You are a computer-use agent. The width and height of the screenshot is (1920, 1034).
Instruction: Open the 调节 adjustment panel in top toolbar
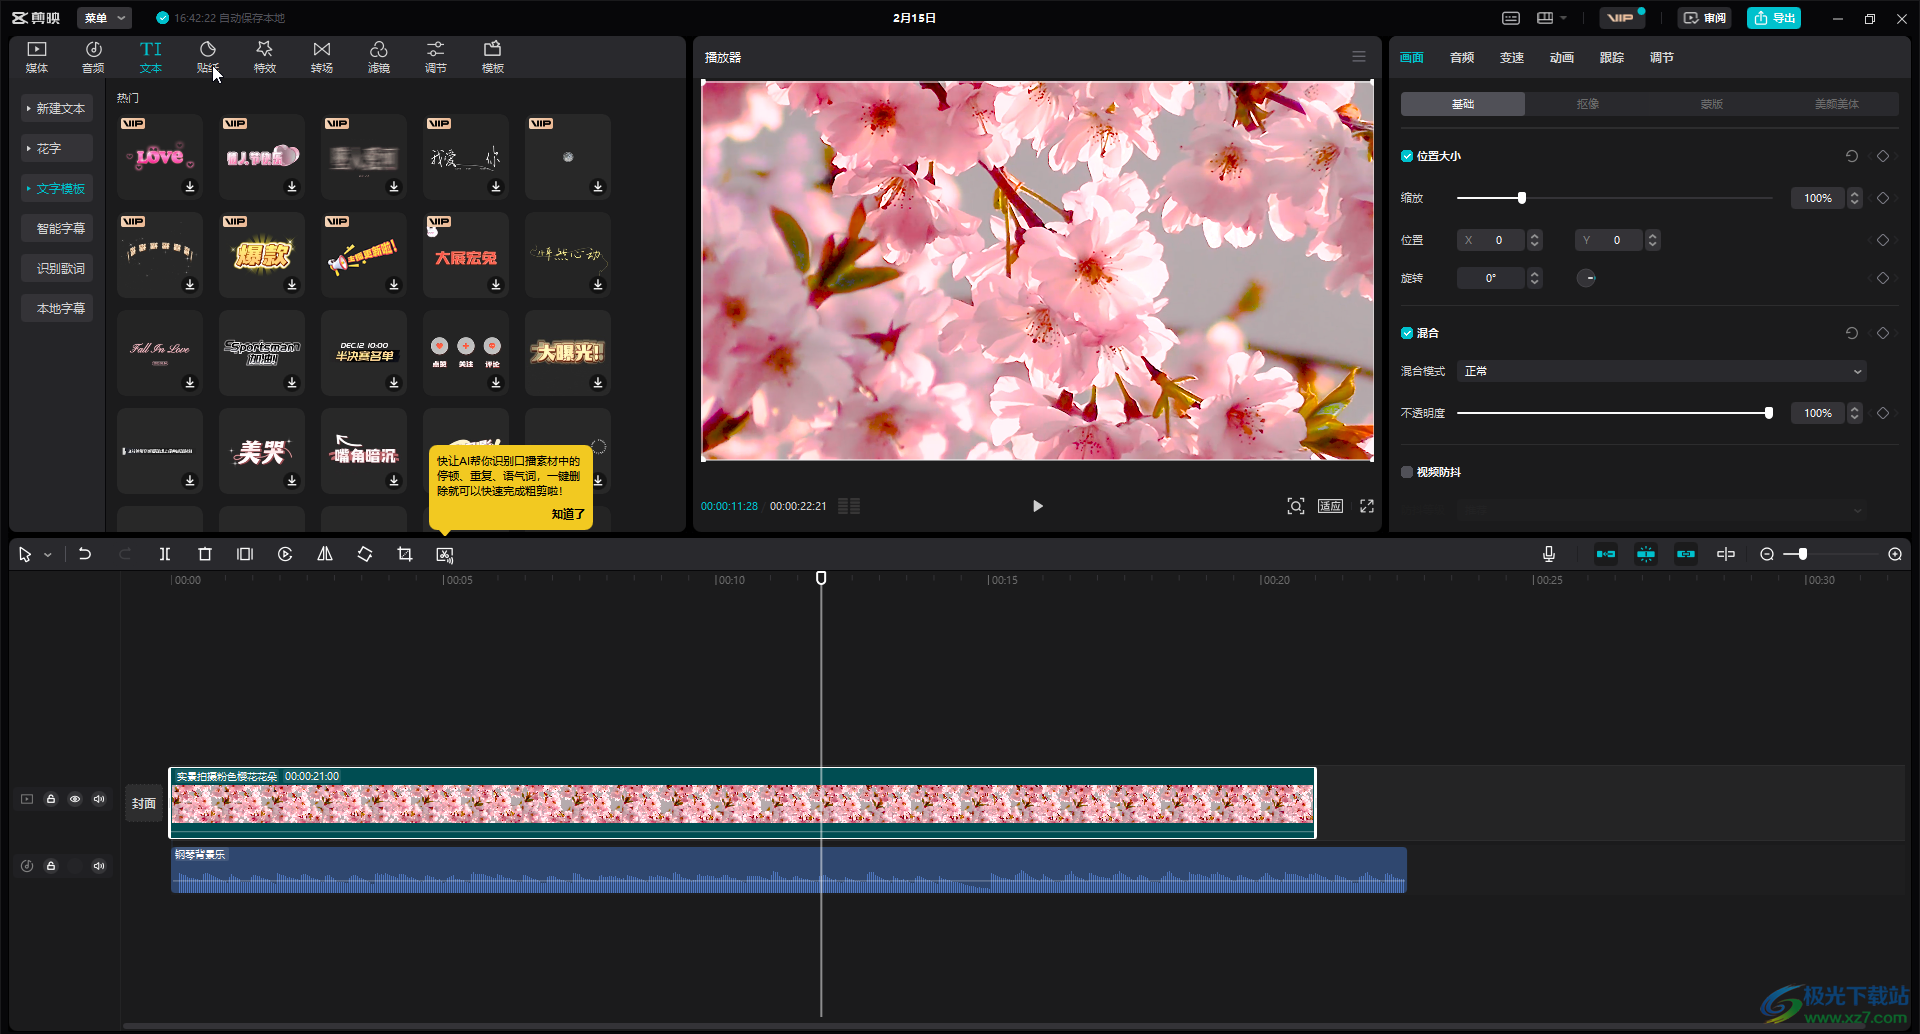pos(436,57)
